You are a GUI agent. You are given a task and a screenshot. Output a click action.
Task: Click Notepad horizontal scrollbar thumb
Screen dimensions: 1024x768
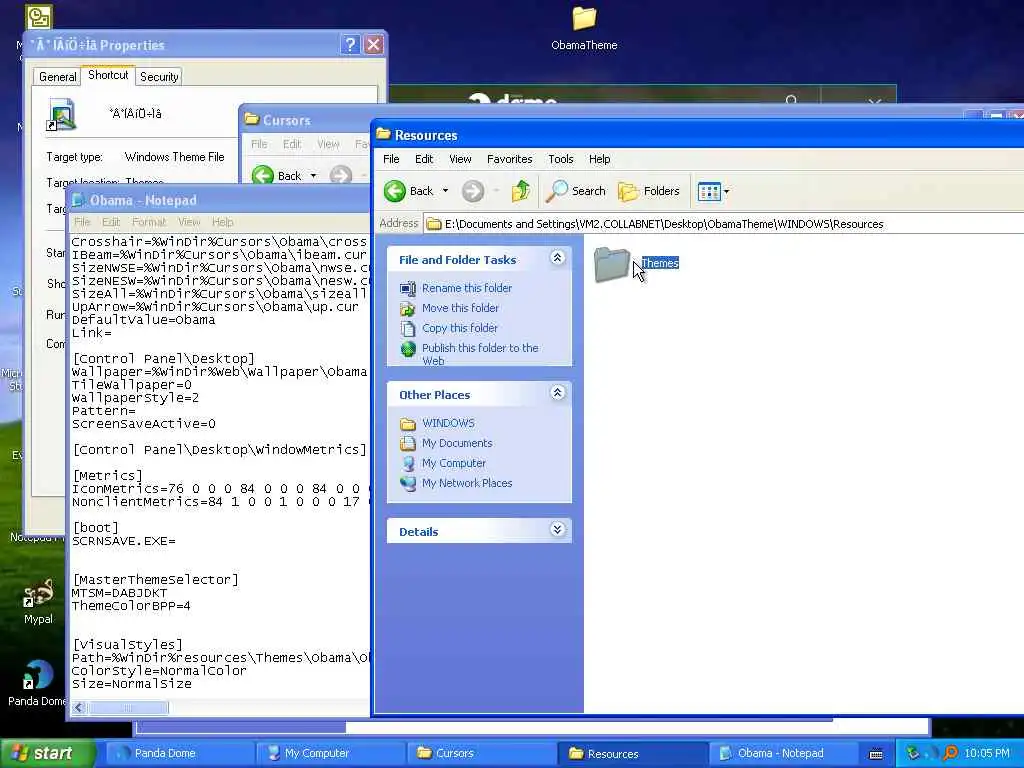click(128, 708)
